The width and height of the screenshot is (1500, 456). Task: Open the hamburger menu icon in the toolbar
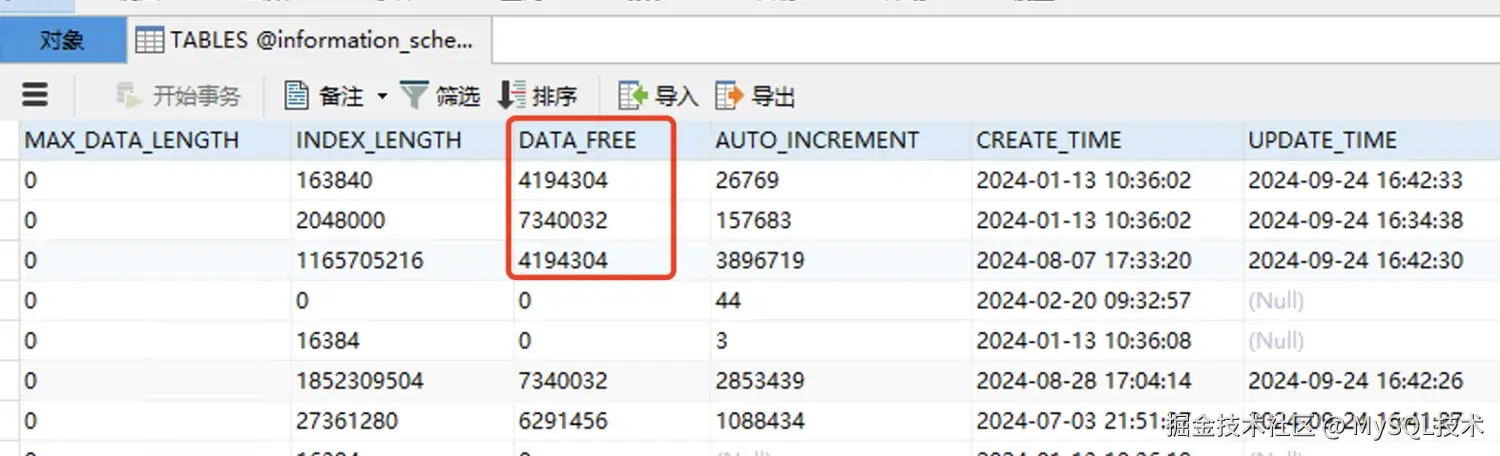[35, 95]
